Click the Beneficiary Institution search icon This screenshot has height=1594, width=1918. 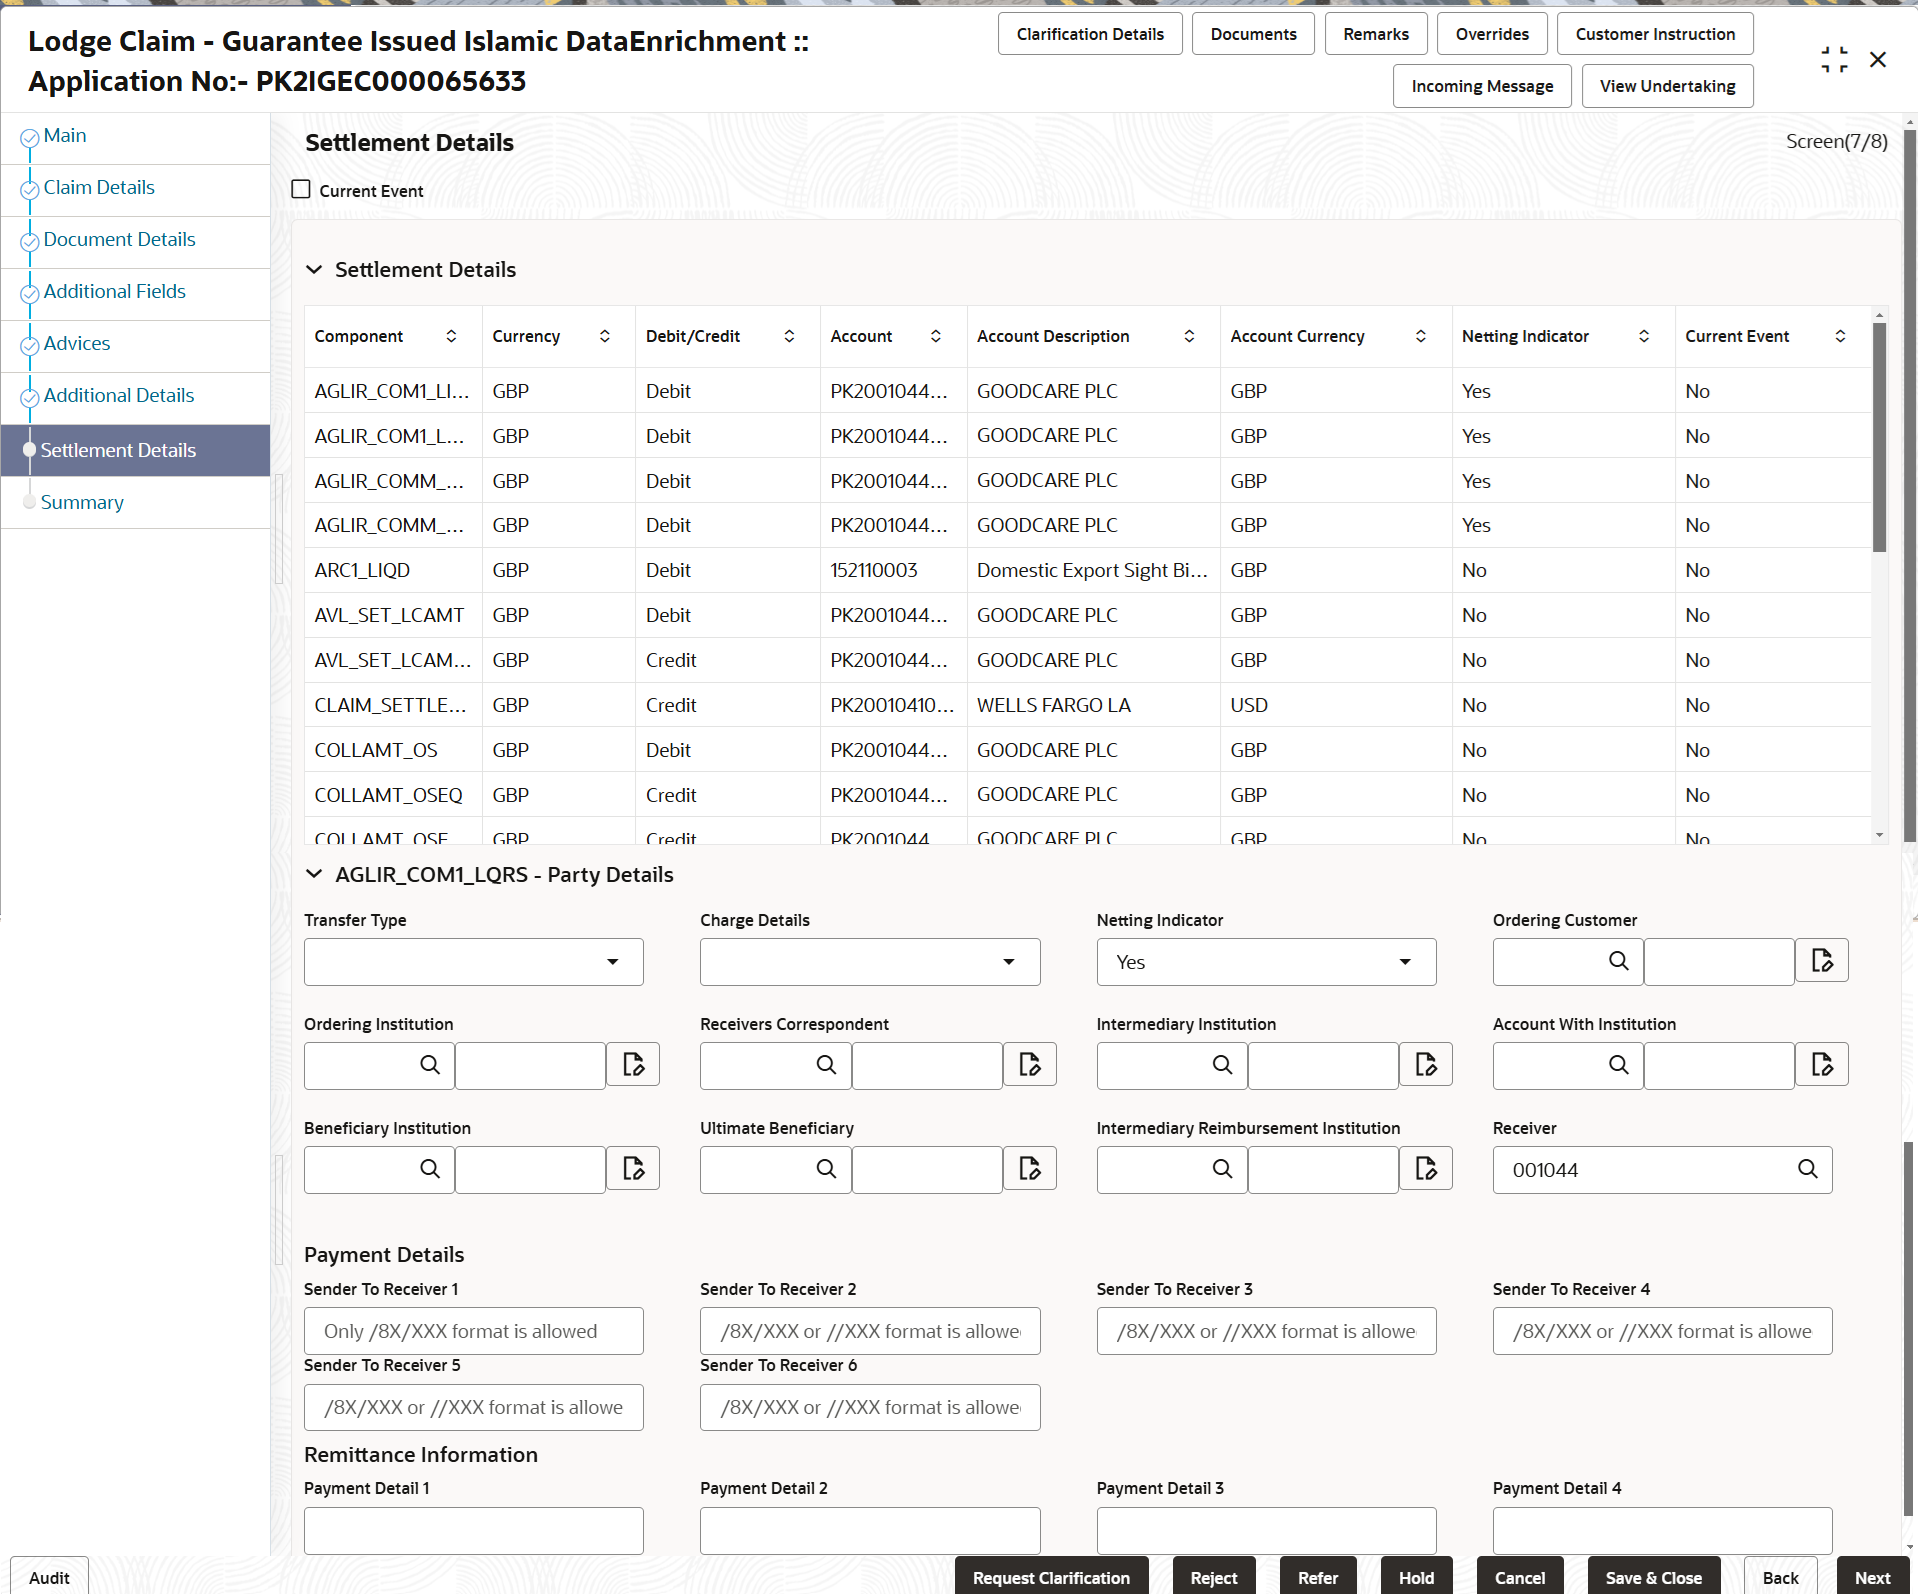[429, 1169]
